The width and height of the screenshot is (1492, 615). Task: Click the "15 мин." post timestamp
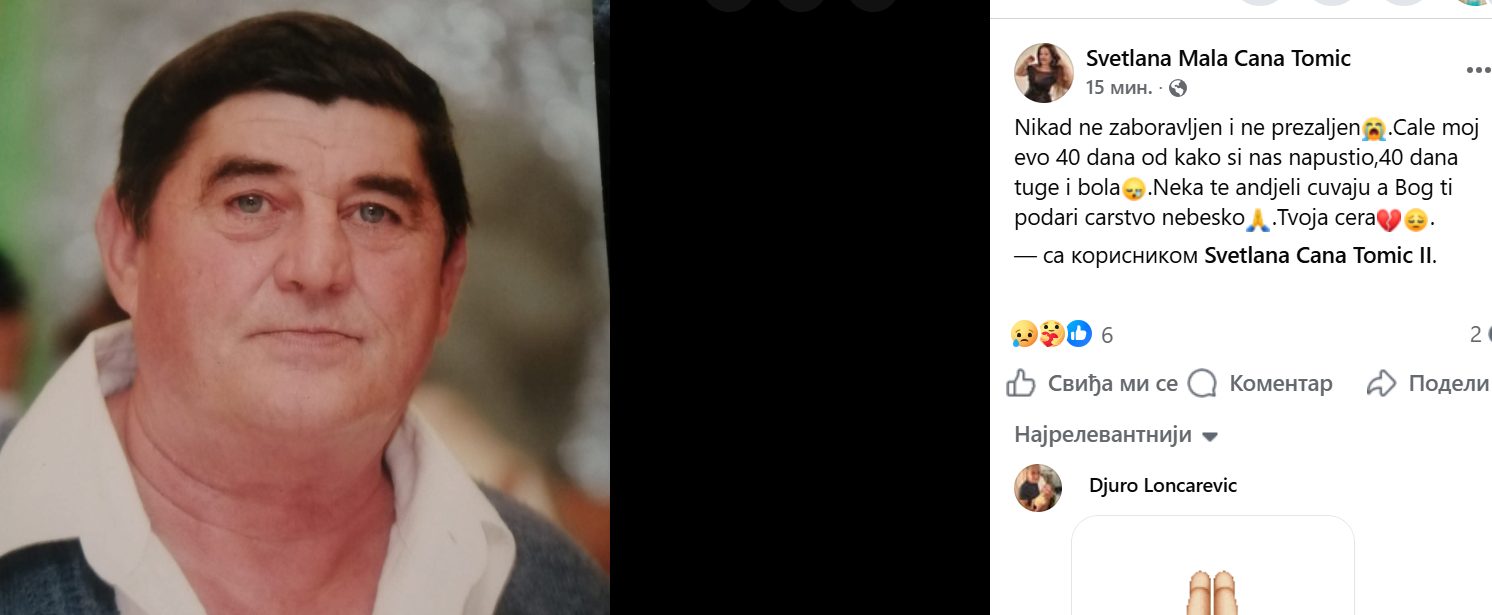click(x=1118, y=88)
